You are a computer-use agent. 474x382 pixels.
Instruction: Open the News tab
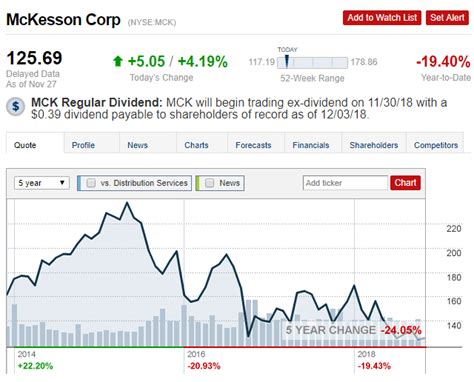click(x=137, y=145)
